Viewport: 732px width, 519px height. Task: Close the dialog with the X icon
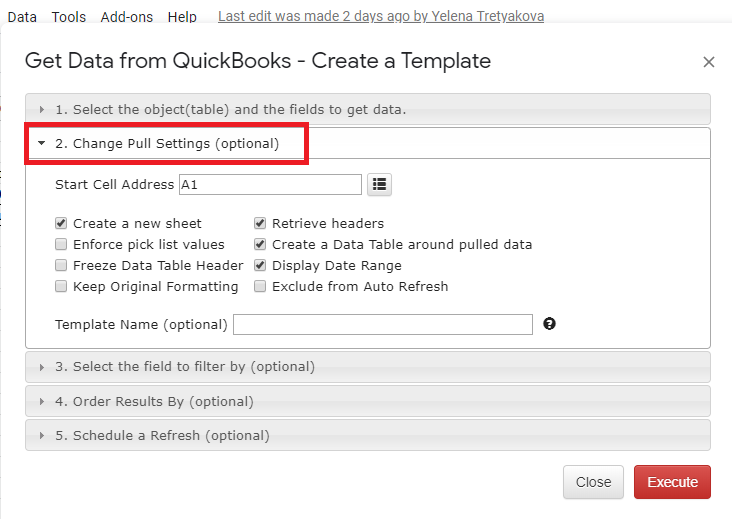[709, 62]
